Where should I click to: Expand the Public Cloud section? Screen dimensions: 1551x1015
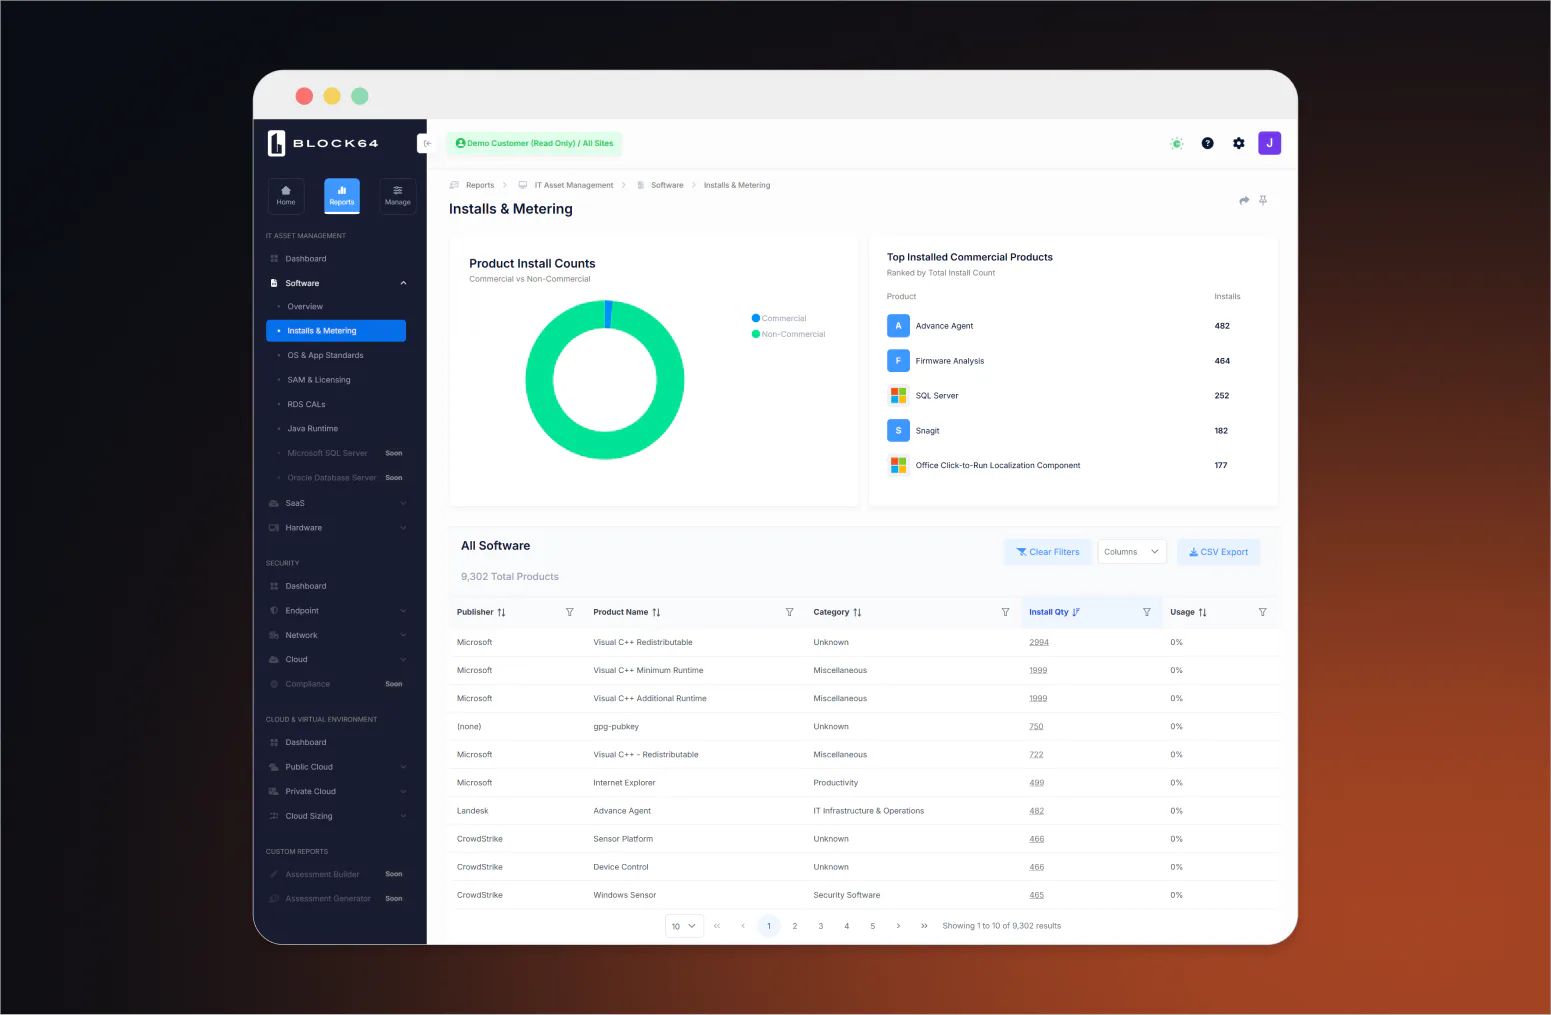point(338,767)
